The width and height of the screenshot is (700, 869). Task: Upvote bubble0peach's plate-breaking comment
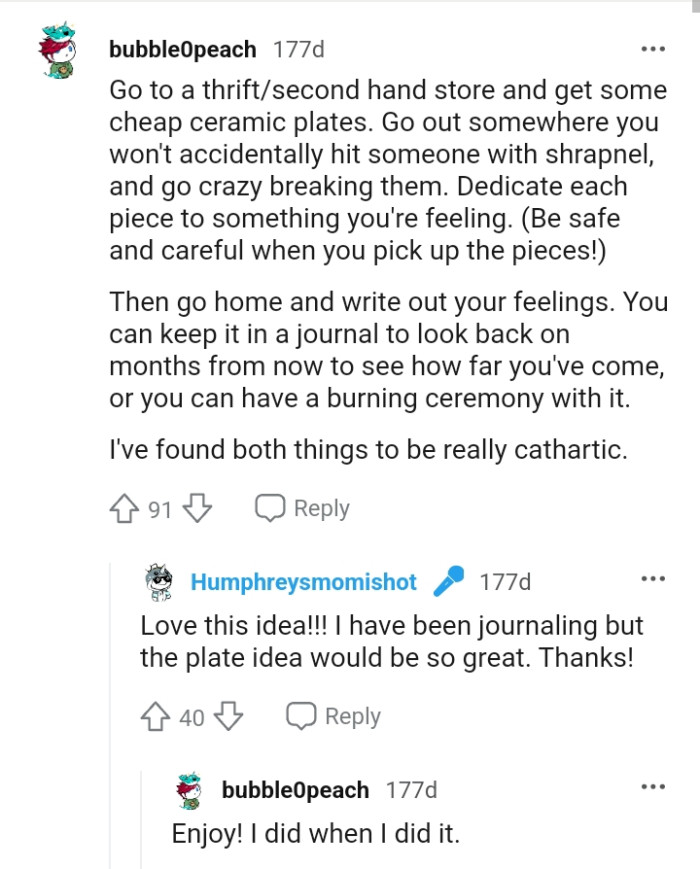pos(124,507)
